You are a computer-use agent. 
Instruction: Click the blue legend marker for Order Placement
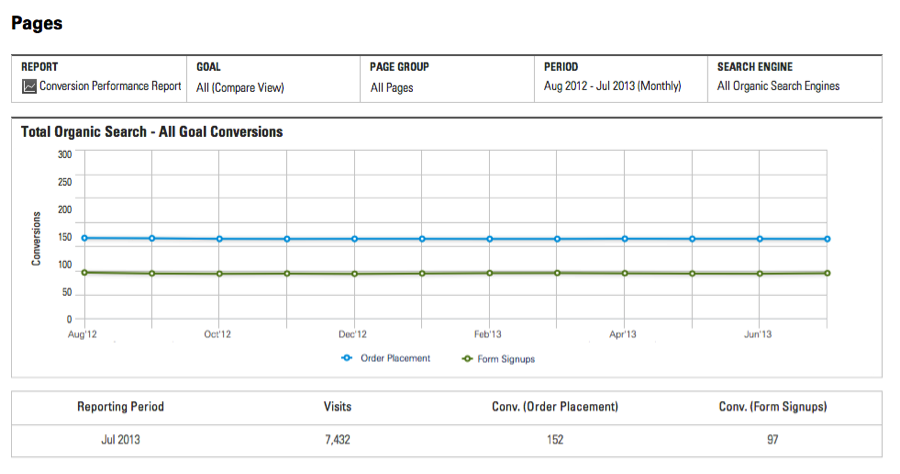[x=347, y=358]
